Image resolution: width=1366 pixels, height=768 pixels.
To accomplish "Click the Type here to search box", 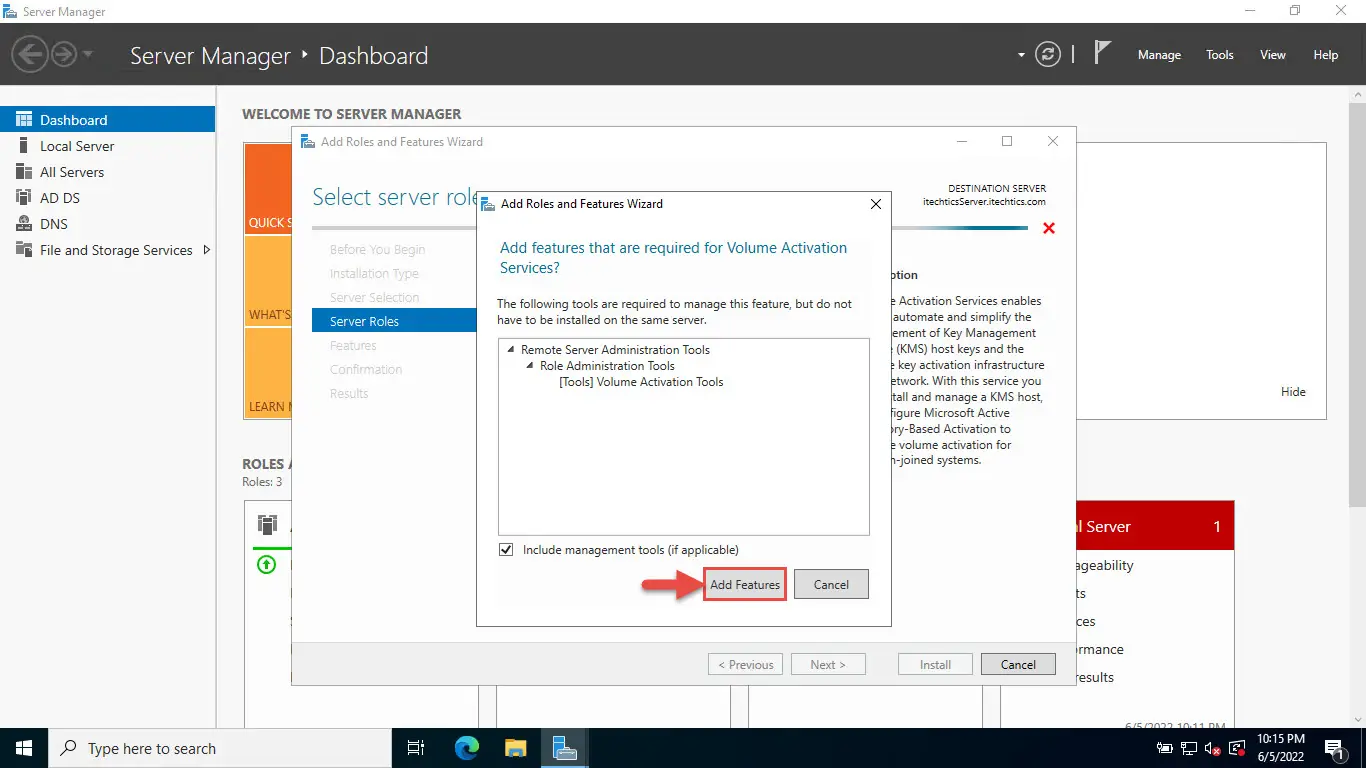I will click(220, 748).
